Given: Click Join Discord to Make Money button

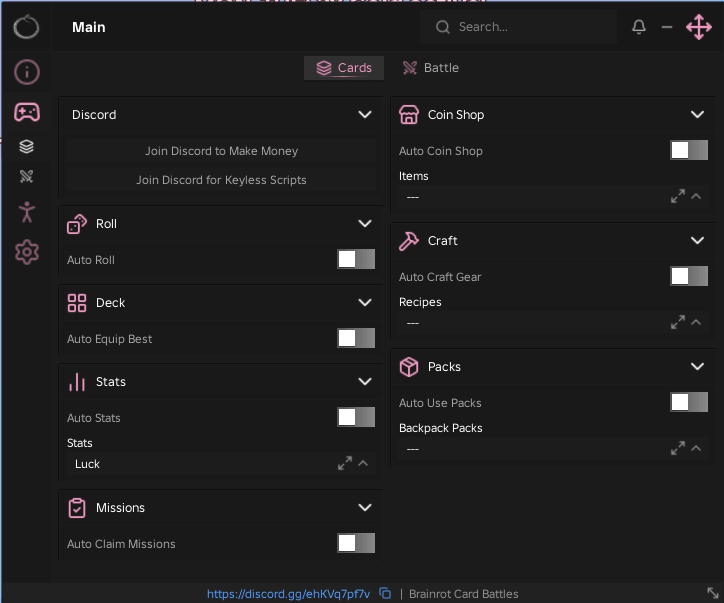Looking at the screenshot, I should 221,151.
